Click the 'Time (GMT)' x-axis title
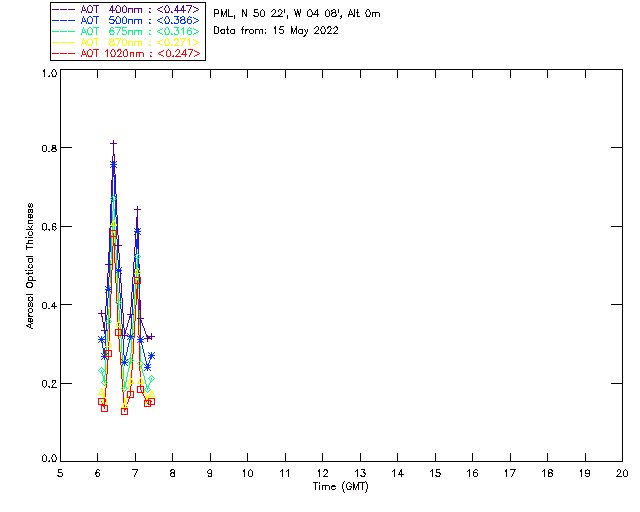Image resolution: width=640 pixels, height=512 pixels. pos(342,486)
